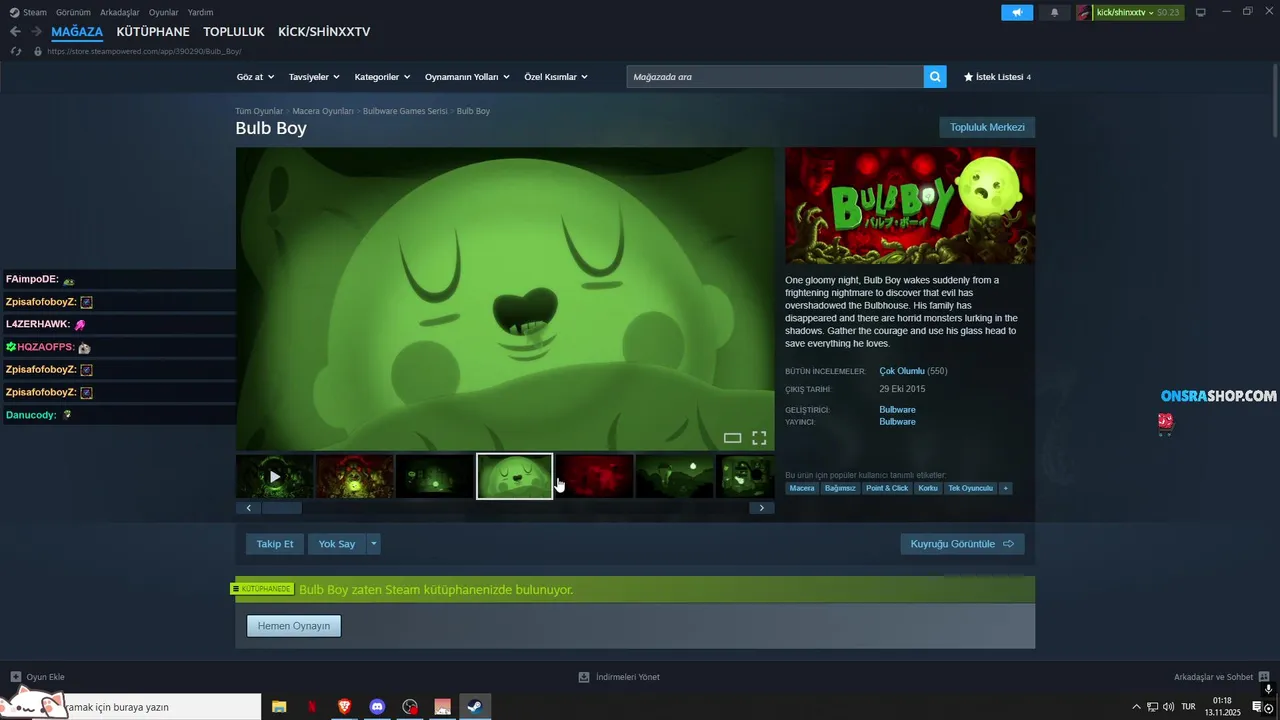
Task: Open the Steam announcements megaphone button
Action: (1017, 12)
